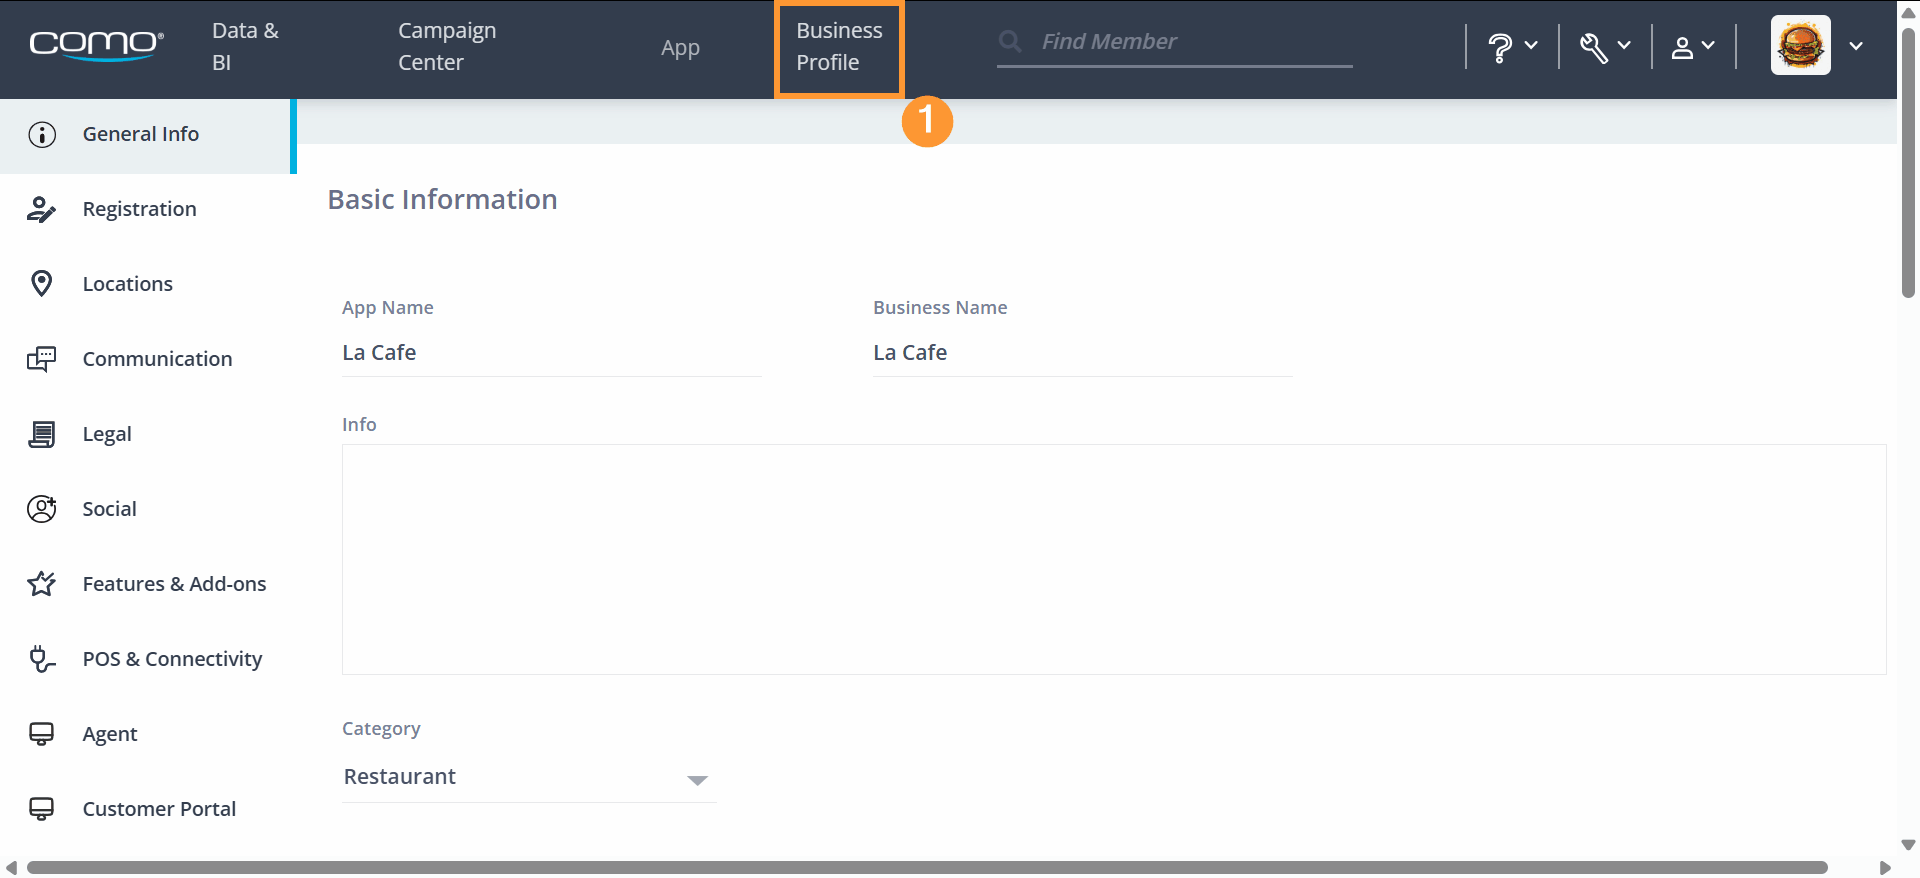Screen dimensions: 1920x878
Task: Click the vertical scrollbar thumb
Action: click(x=1908, y=163)
